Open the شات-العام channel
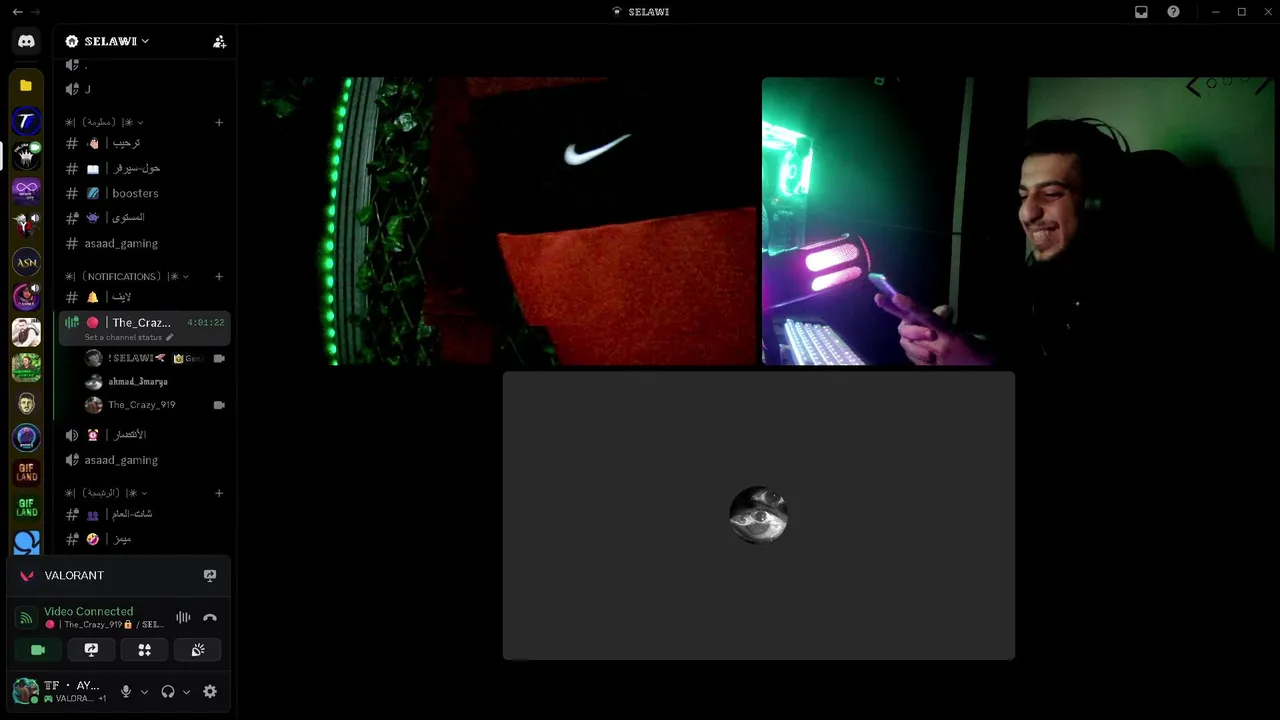 click(145, 514)
